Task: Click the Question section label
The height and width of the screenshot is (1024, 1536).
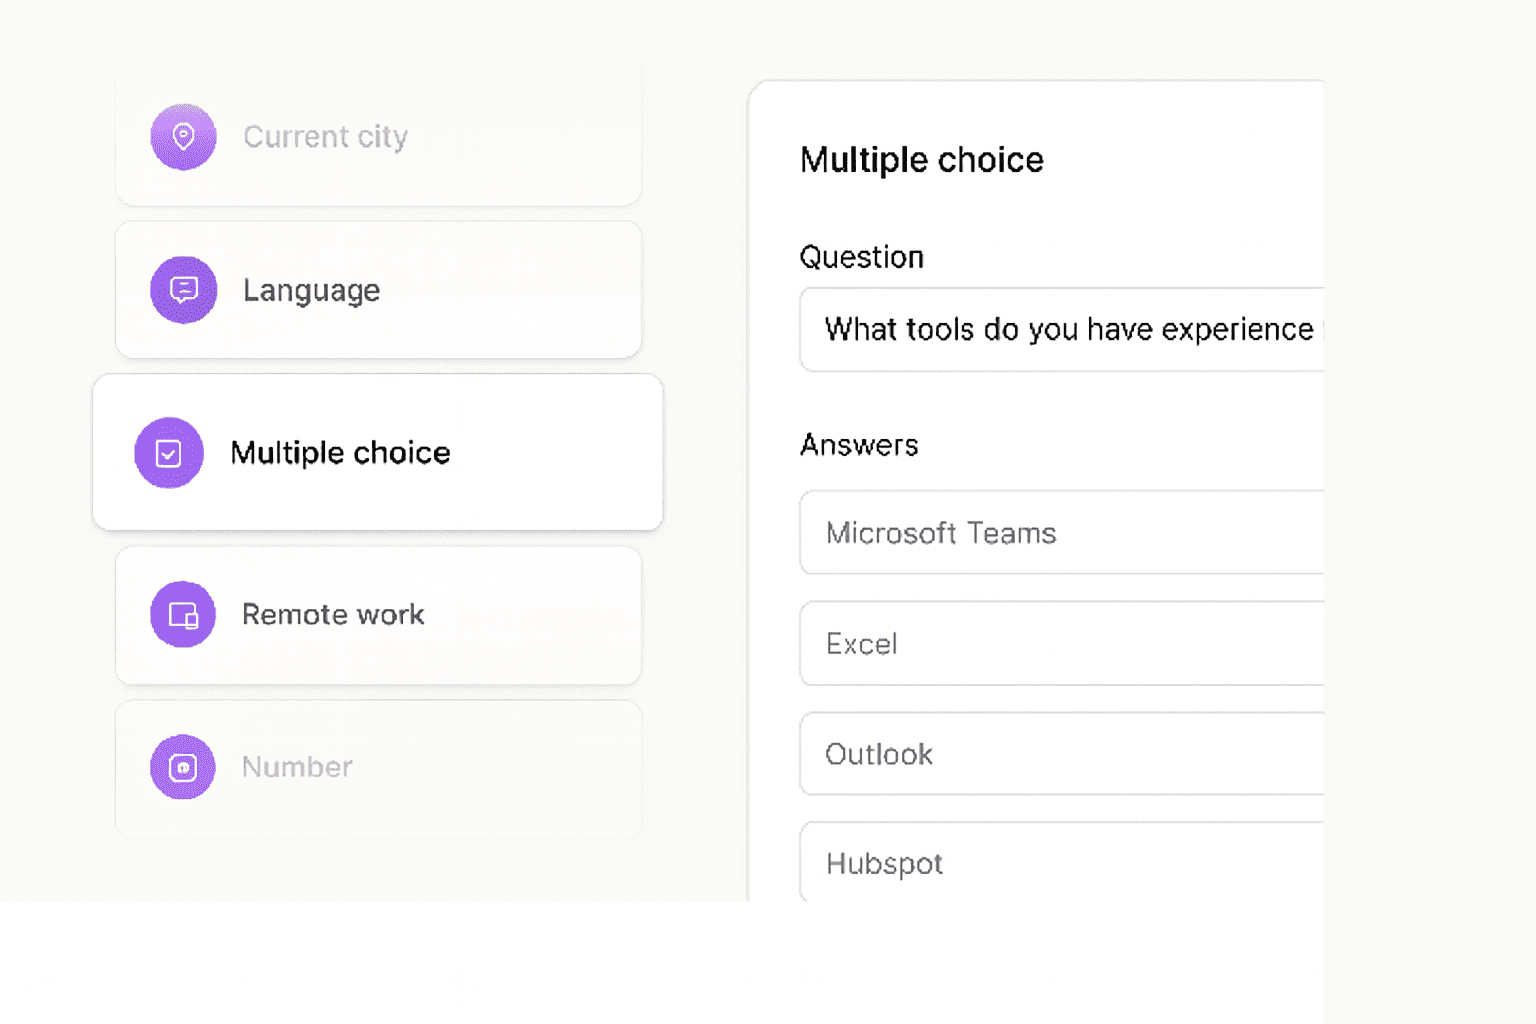Action: pos(861,257)
